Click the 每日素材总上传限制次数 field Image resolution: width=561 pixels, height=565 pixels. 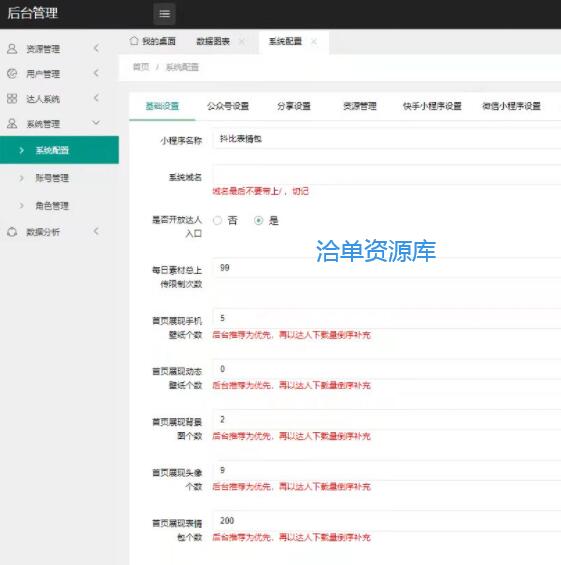387,268
